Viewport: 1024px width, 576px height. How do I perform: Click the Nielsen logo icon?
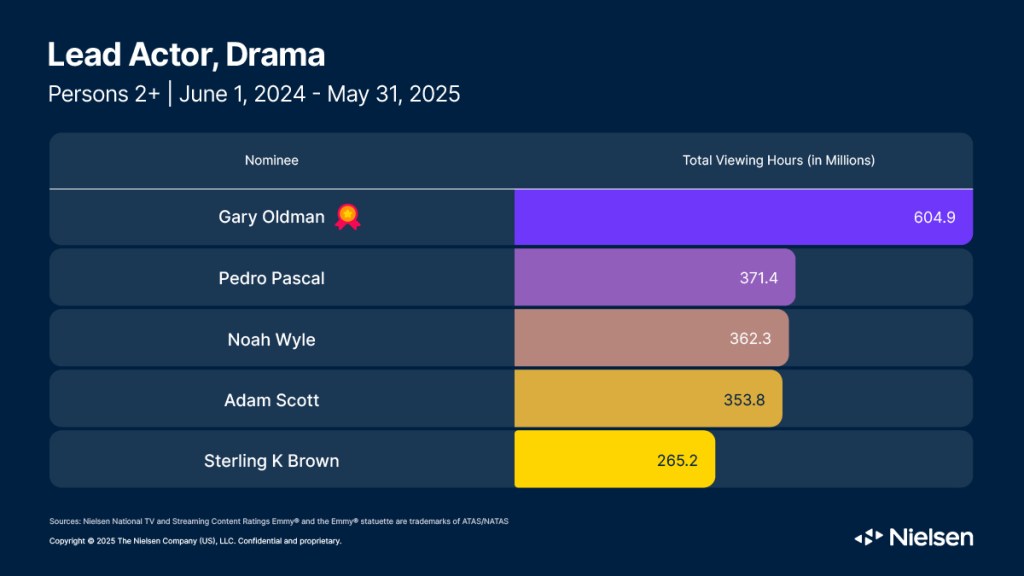867,537
